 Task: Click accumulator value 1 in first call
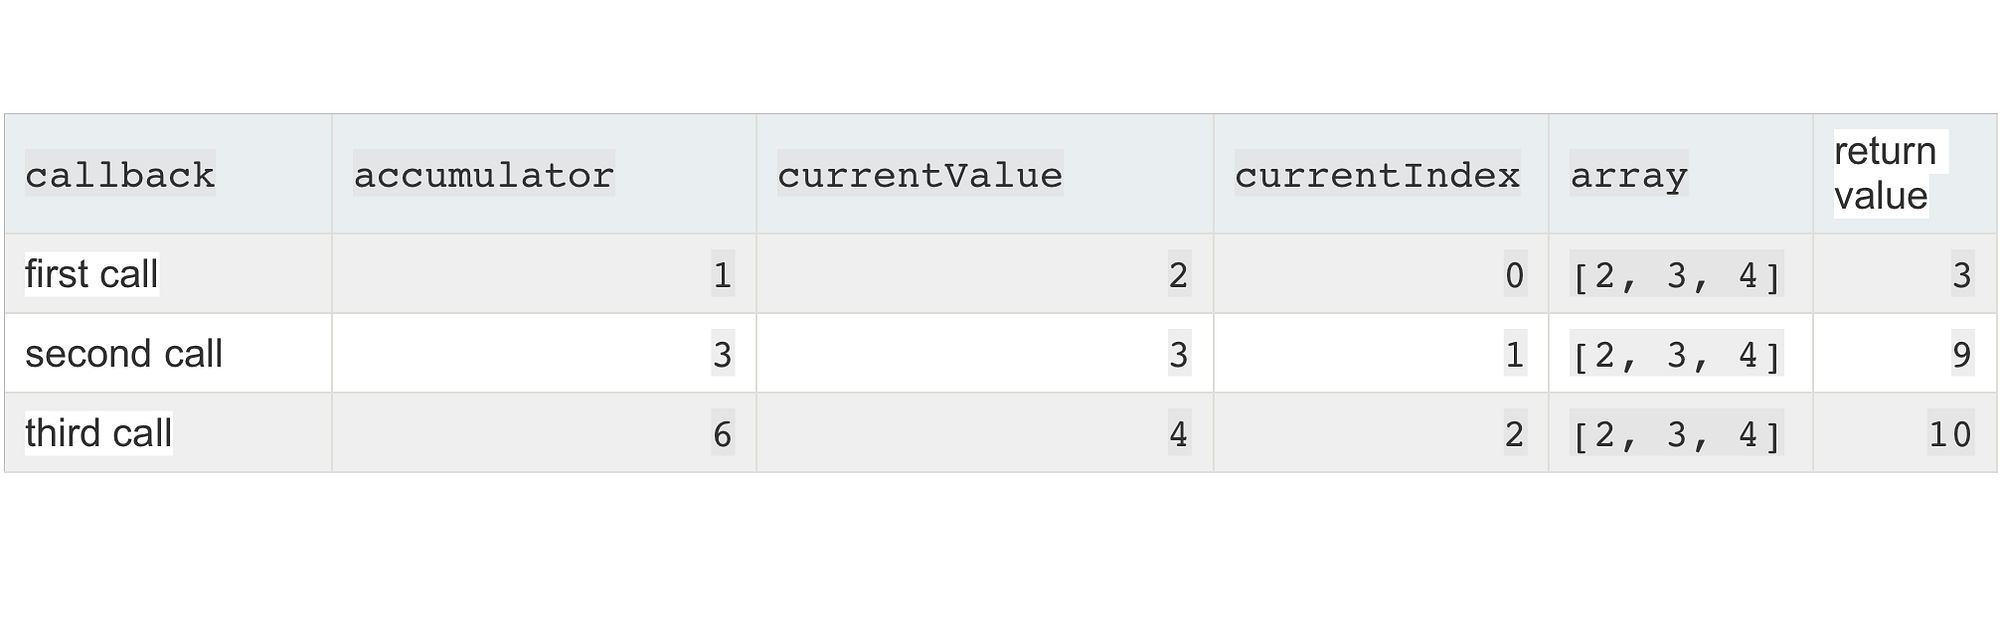coord(722,275)
